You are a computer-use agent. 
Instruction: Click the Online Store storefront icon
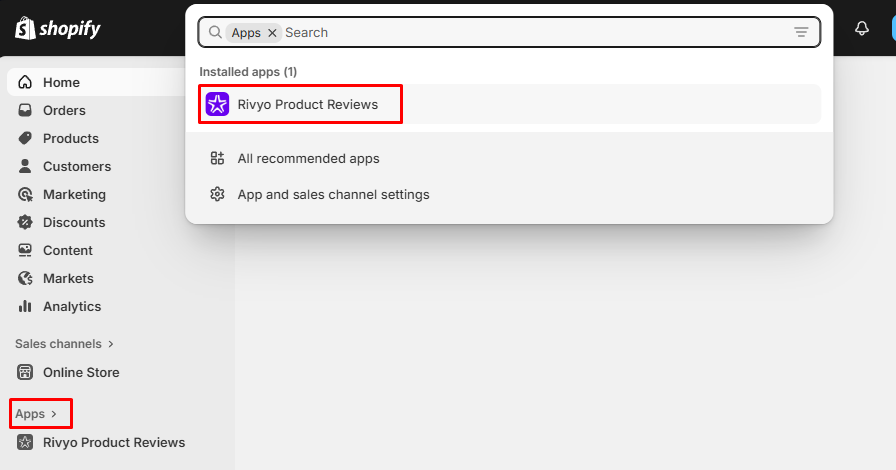click(25, 372)
